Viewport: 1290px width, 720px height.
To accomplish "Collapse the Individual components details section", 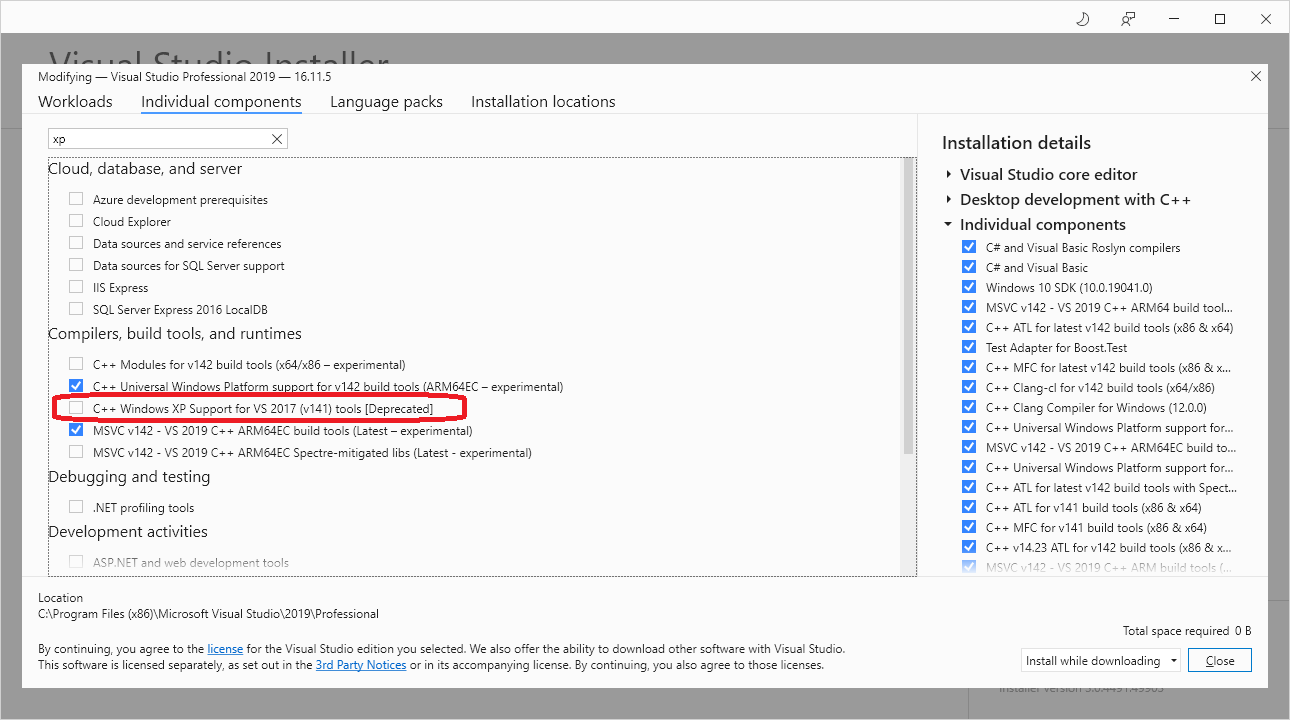I will point(948,224).
